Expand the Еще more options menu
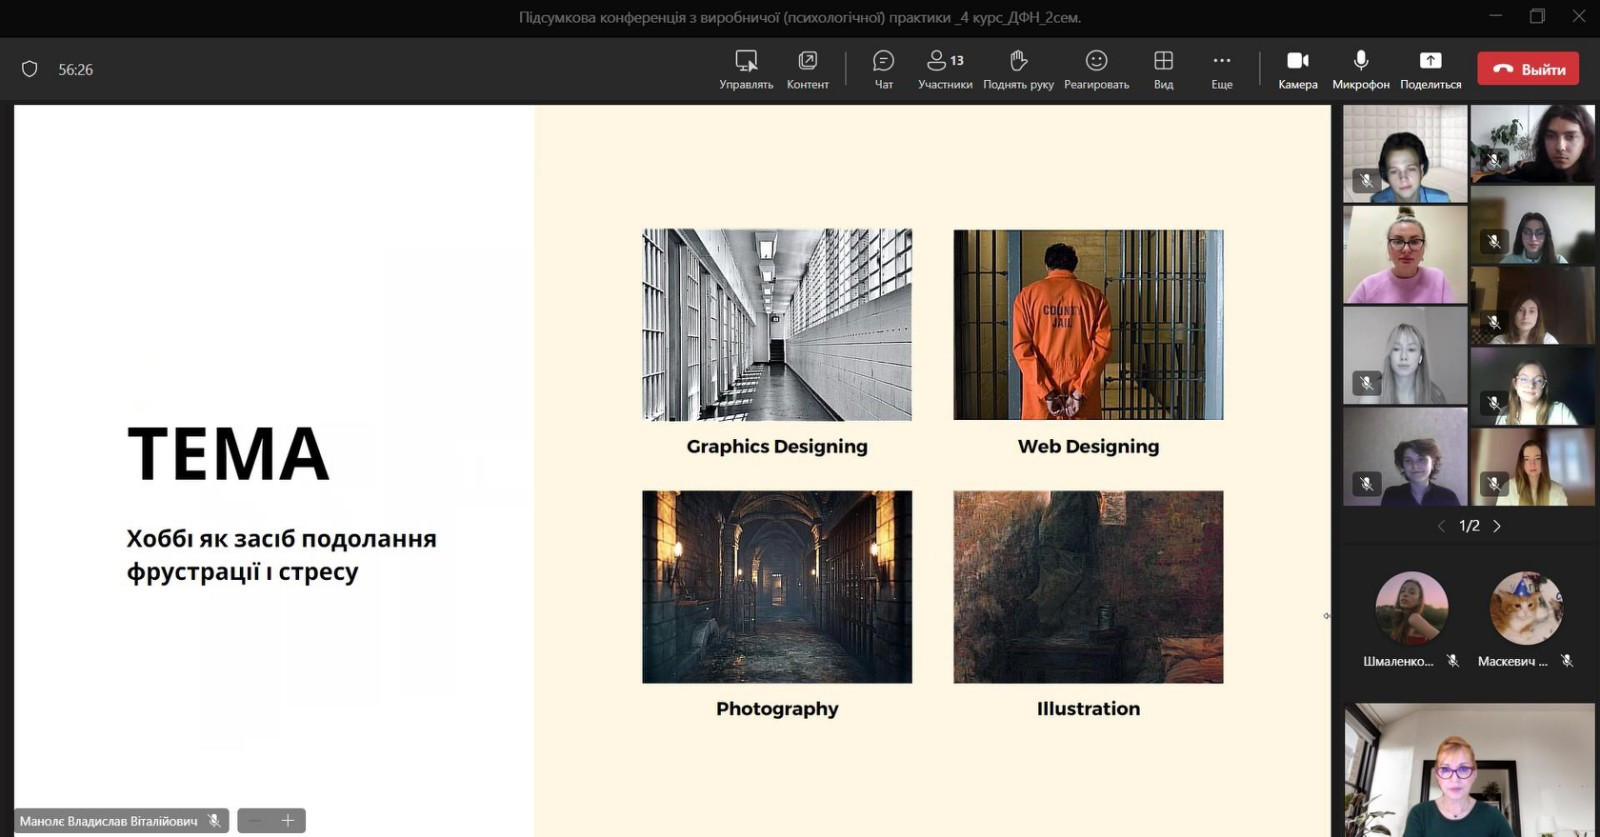1600x837 pixels. tap(1221, 69)
